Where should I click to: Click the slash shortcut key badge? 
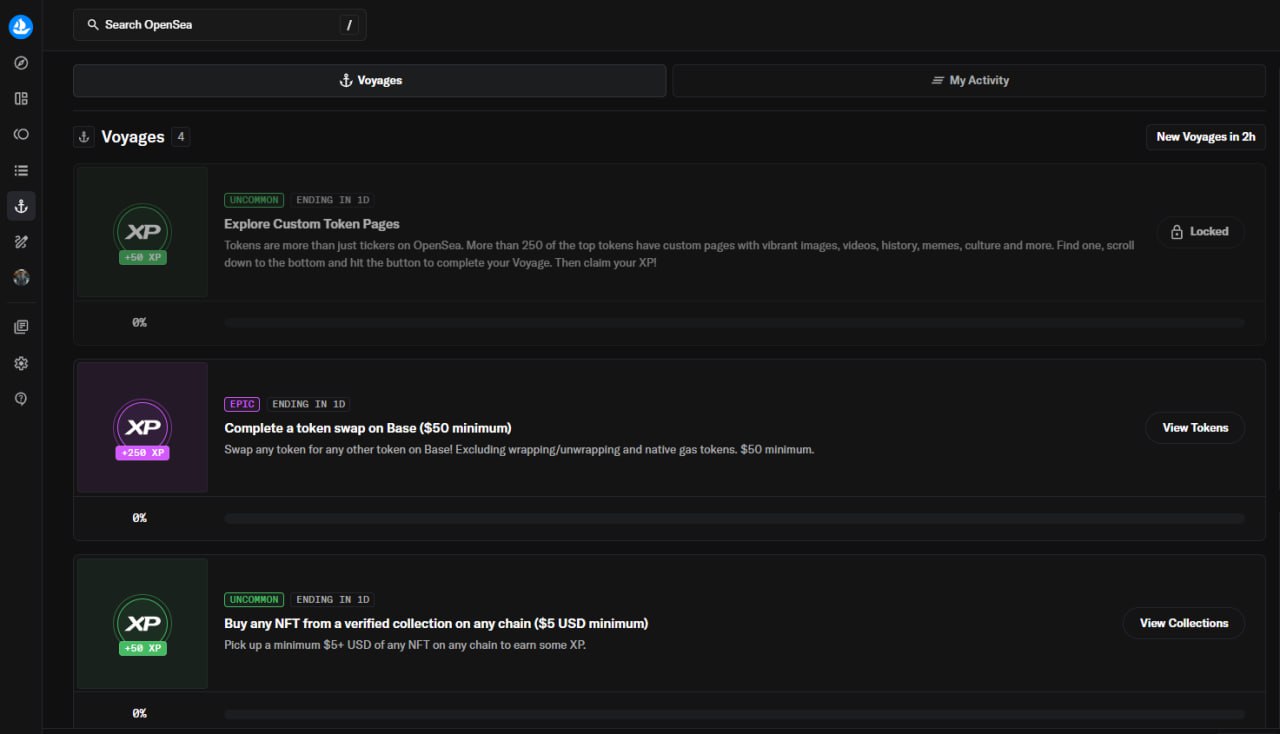pyautogui.click(x=349, y=25)
